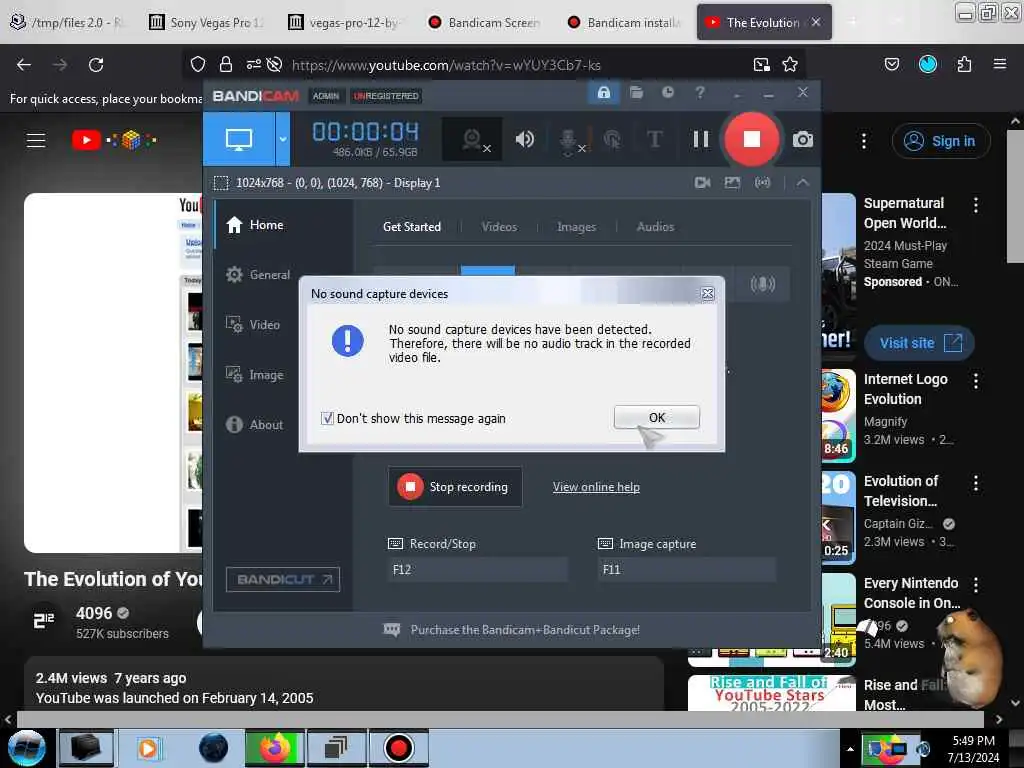Click Visit site on sponsored ad
1024x768 pixels.
coord(920,343)
